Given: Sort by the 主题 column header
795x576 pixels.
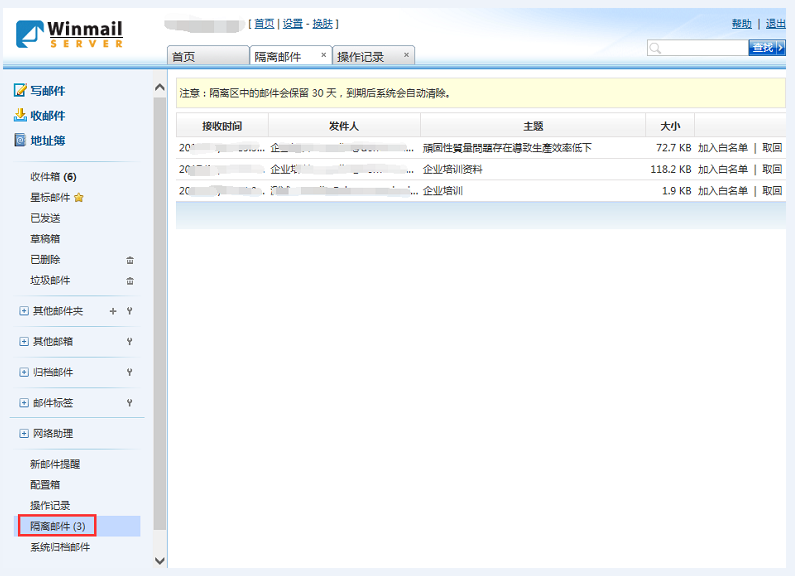Looking at the screenshot, I should [533, 126].
